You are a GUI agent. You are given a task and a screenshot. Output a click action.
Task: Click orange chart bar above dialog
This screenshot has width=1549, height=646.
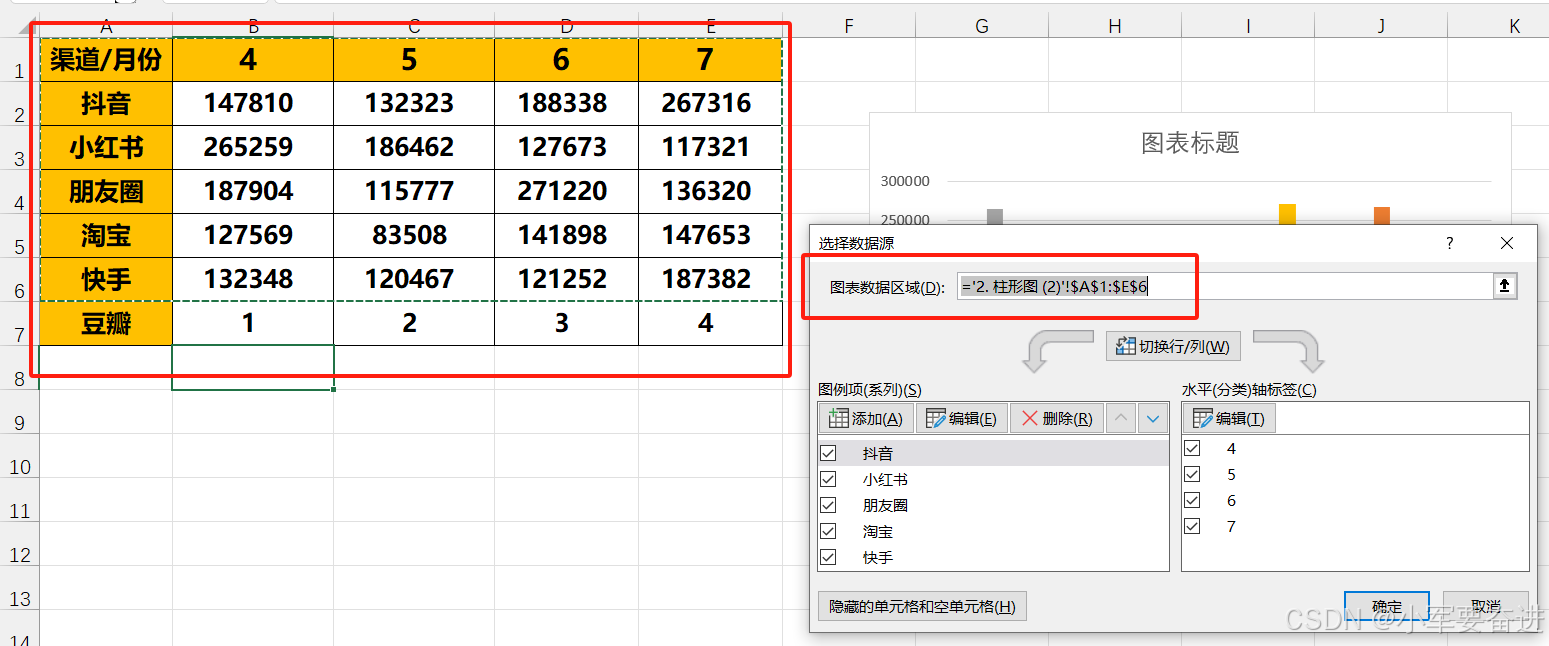1382,215
